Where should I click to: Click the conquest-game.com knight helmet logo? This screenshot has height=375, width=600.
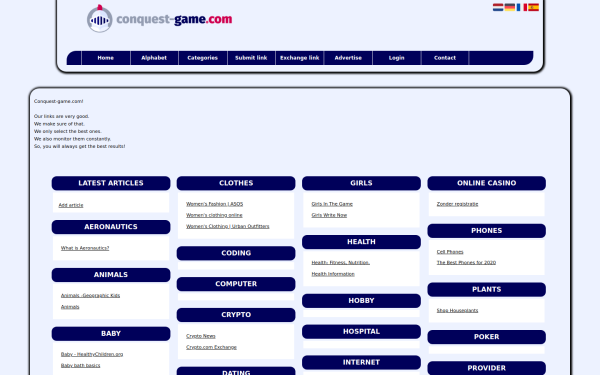[x=99, y=19]
